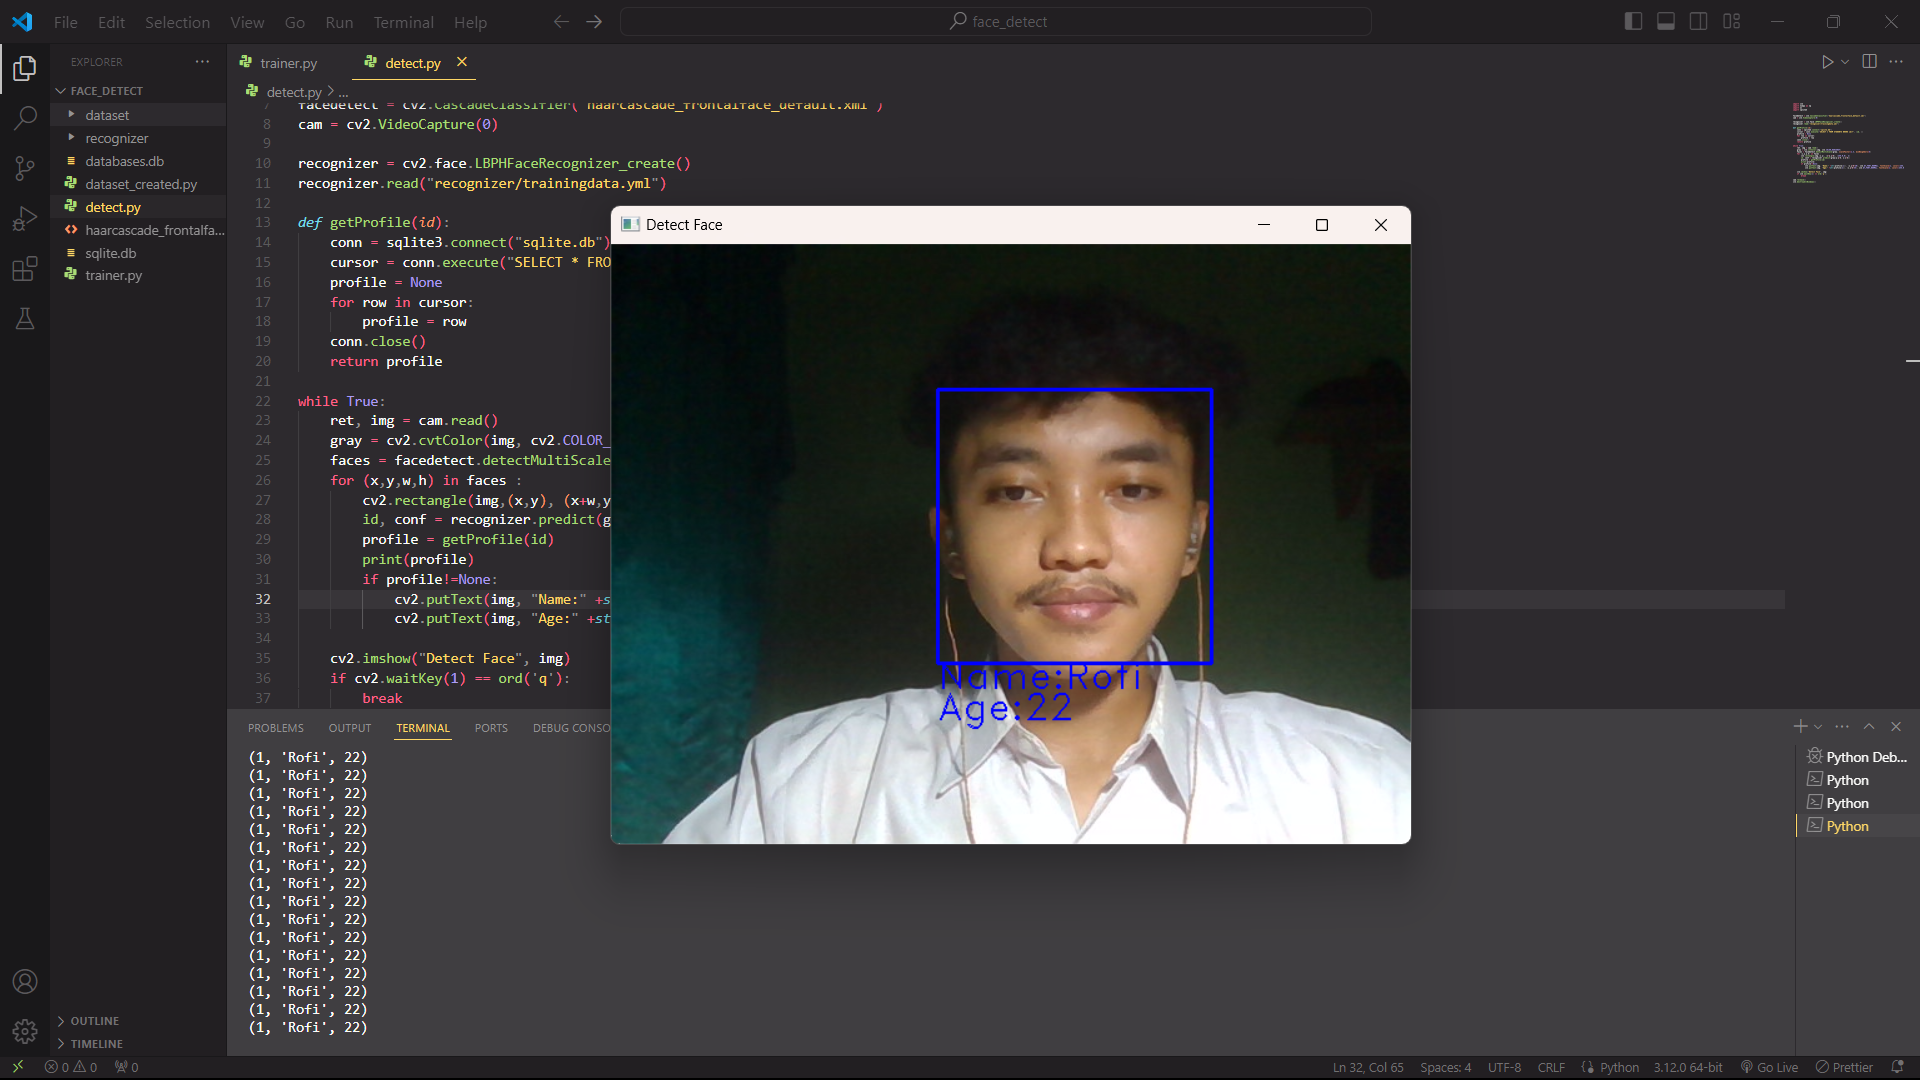The width and height of the screenshot is (1920, 1080).
Task: Open trainer.py from the explorer
Action: click(113, 275)
